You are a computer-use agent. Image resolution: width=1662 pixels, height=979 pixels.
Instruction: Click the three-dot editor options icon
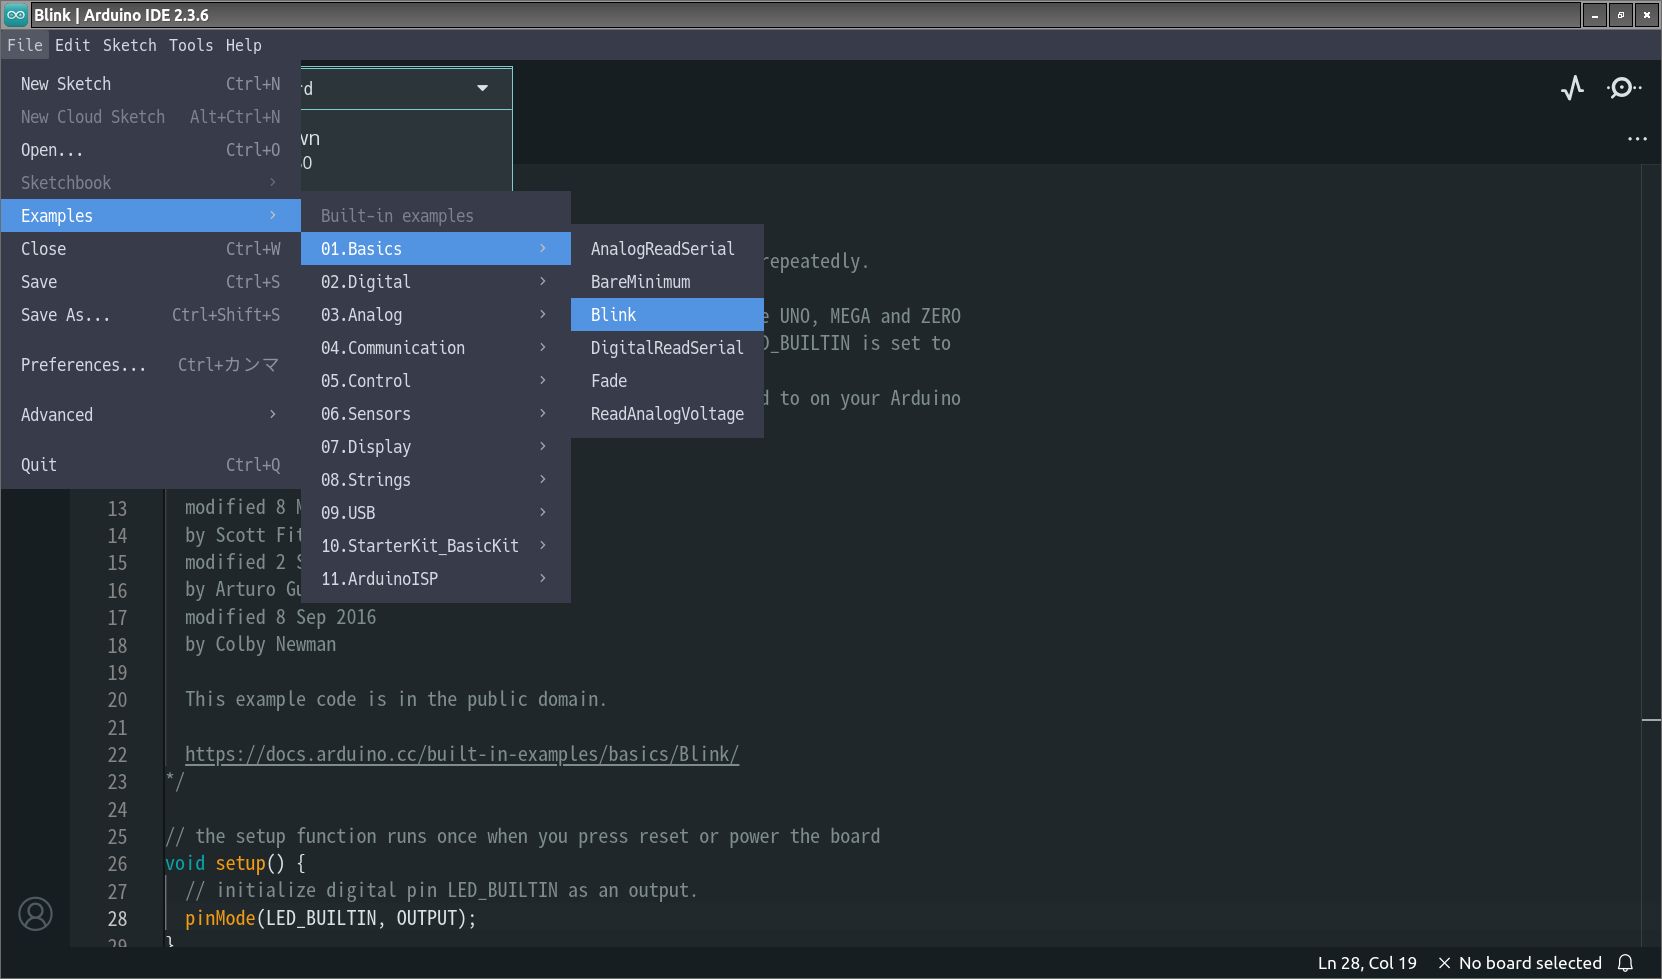[1637, 139]
